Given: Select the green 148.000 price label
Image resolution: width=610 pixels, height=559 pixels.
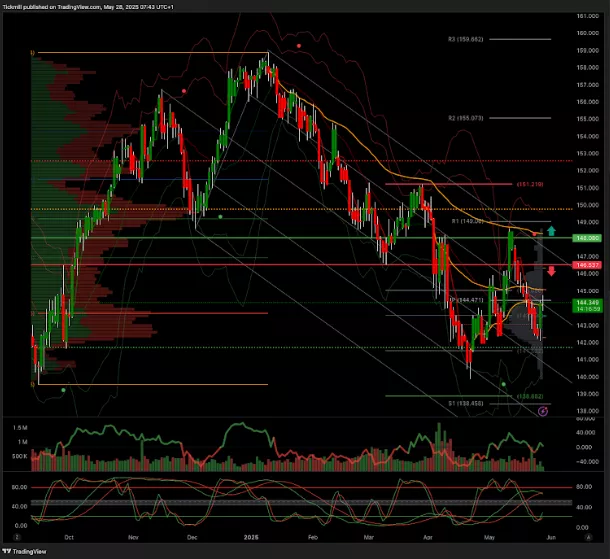Looking at the screenshot, I should click(585, 239).
